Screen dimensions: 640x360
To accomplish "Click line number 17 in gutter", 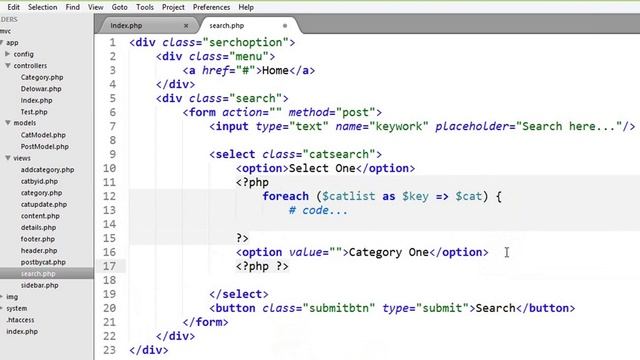I will pyautogui.click(x=109, y=266).
